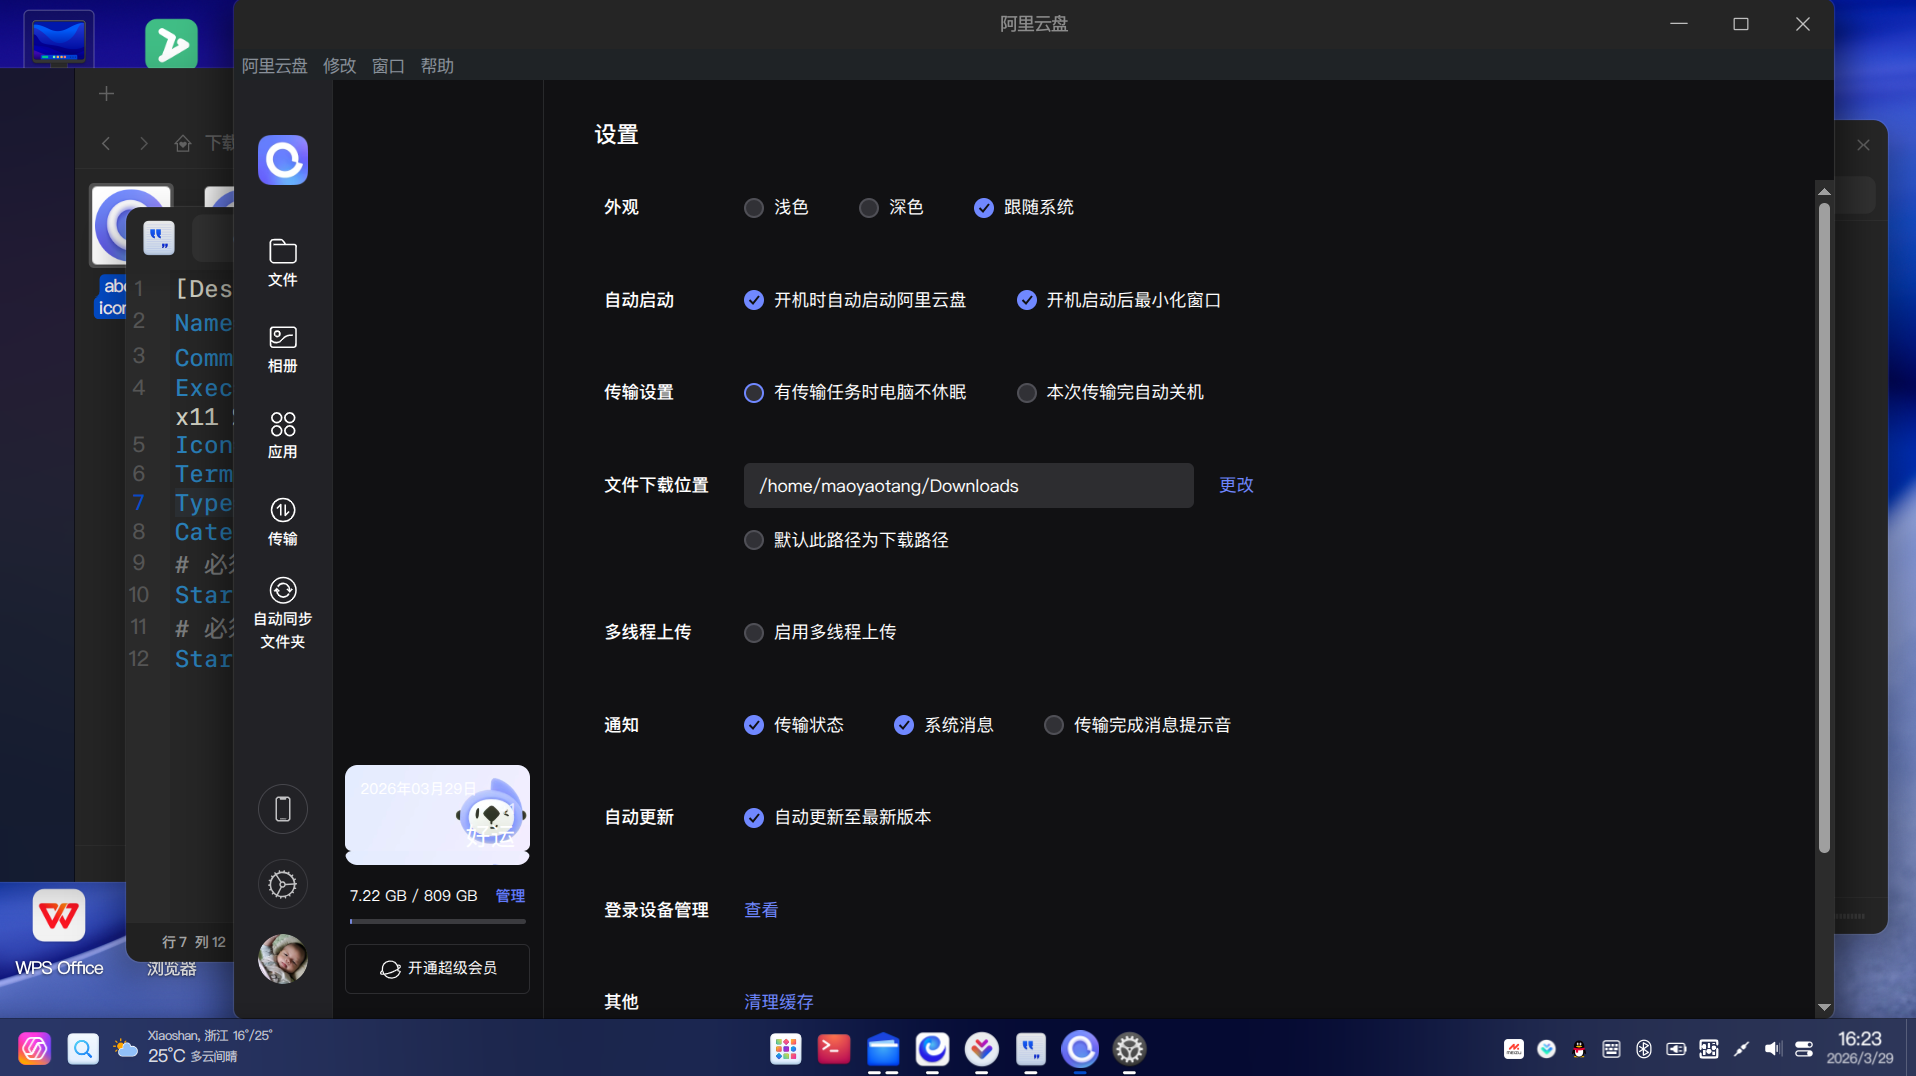Open QQ from the system tray

1578,1049
